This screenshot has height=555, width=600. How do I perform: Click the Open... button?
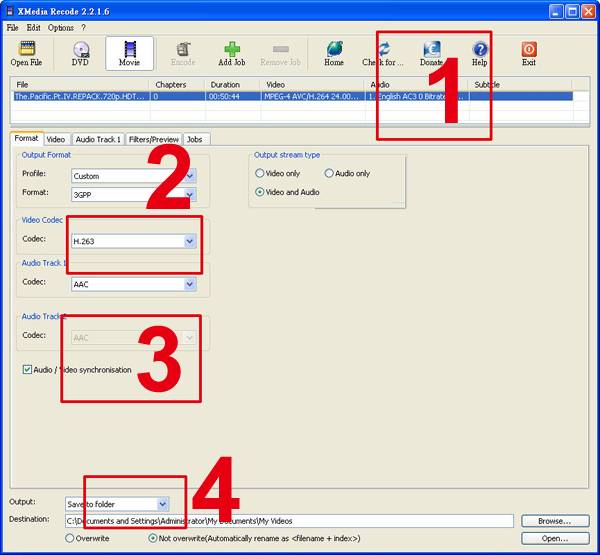pos(555,539)
